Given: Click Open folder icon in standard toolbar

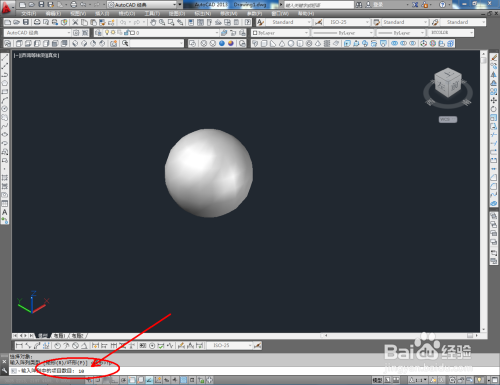Looking at the screenshot, I should [x=16, y=22].
